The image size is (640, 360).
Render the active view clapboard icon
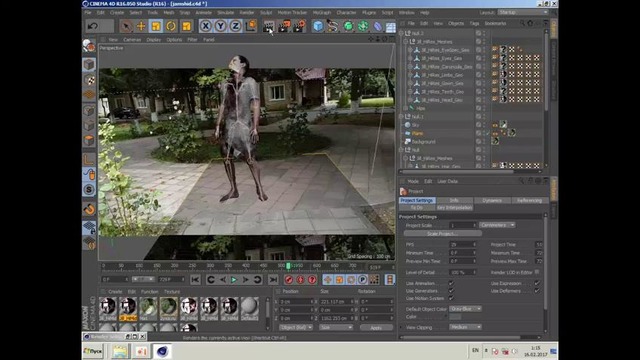coord(269,26)
